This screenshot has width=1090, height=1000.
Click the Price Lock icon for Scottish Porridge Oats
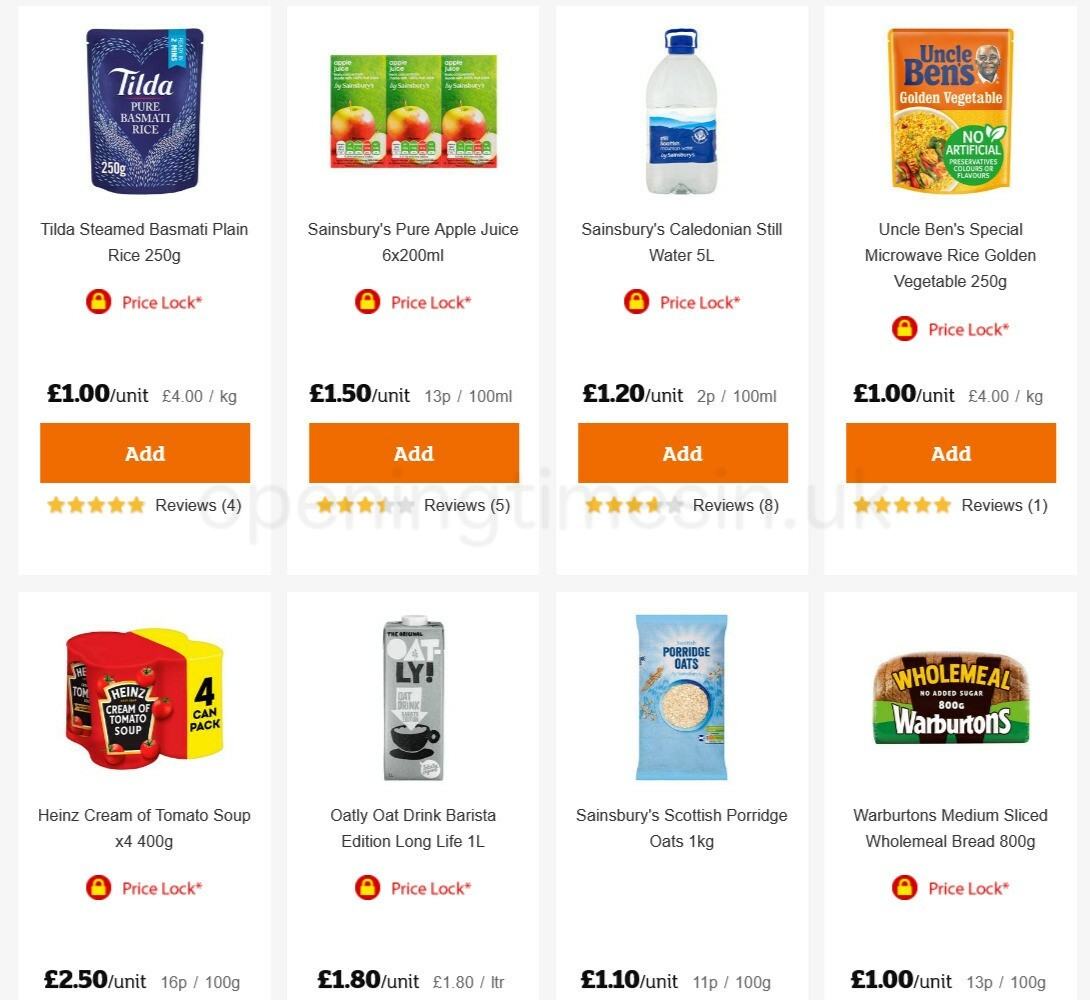pos(636,888)
